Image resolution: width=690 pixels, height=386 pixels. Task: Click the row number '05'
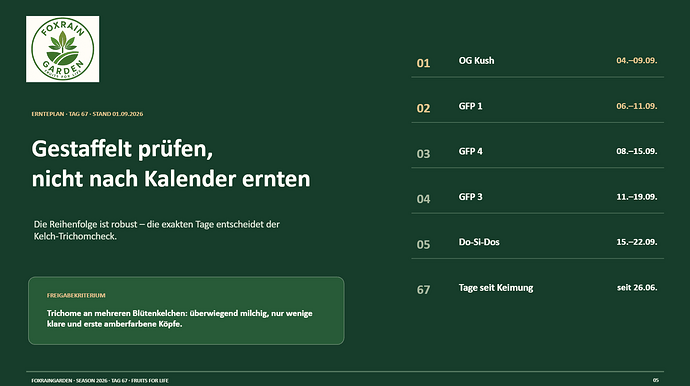[423, 244]
